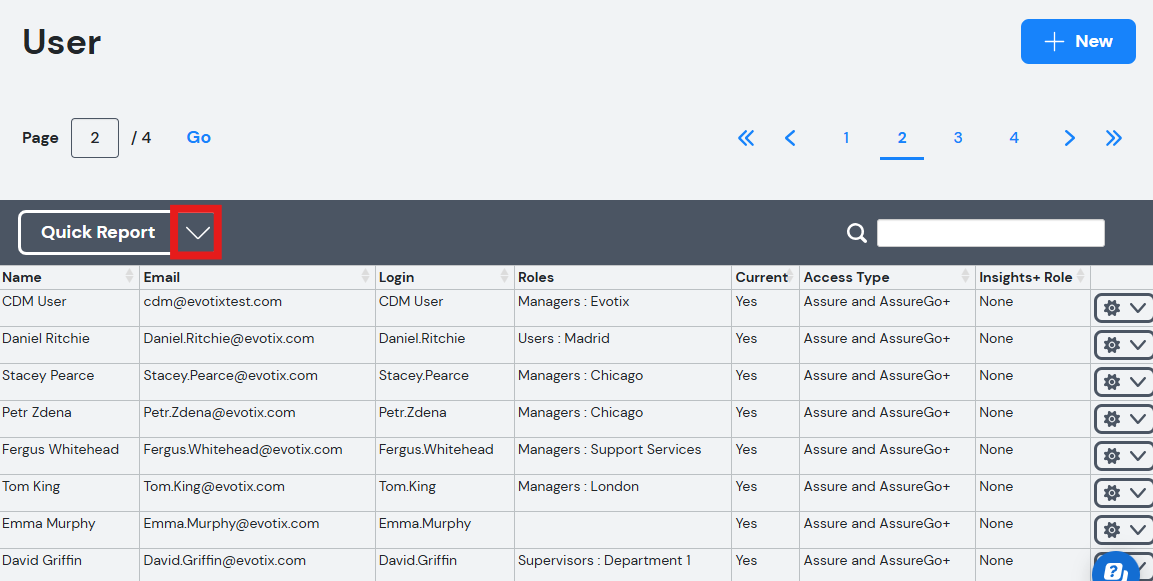
Task: Open page 1 in pagination
Action: coord(846,138)
